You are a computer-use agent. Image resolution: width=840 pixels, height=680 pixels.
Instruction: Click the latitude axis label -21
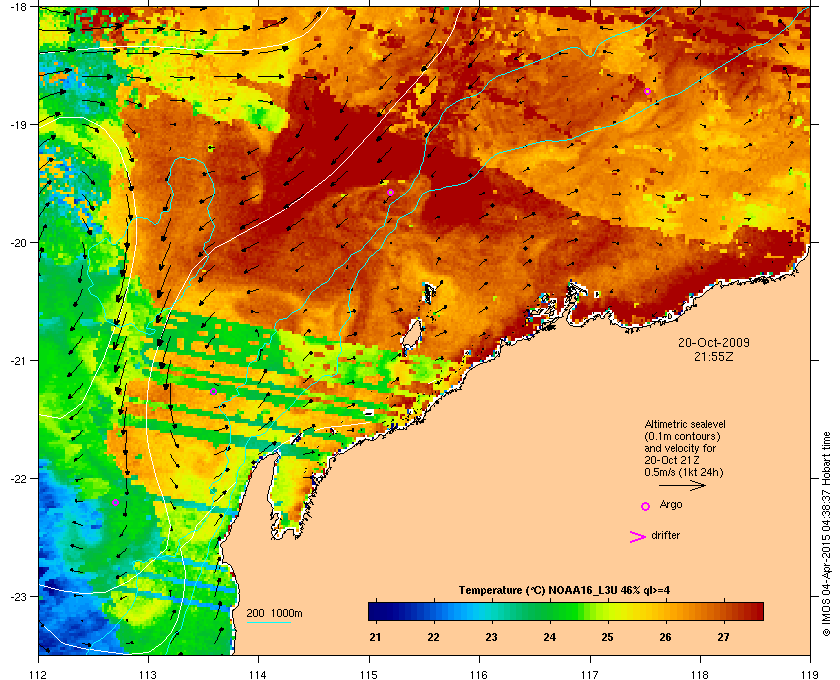click(x=19, y=361)
